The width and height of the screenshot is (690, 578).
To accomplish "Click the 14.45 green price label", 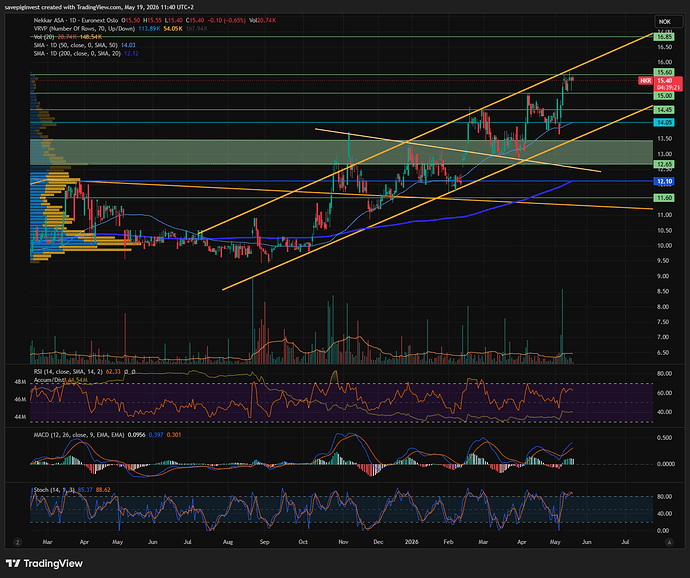I will point(664,110).
